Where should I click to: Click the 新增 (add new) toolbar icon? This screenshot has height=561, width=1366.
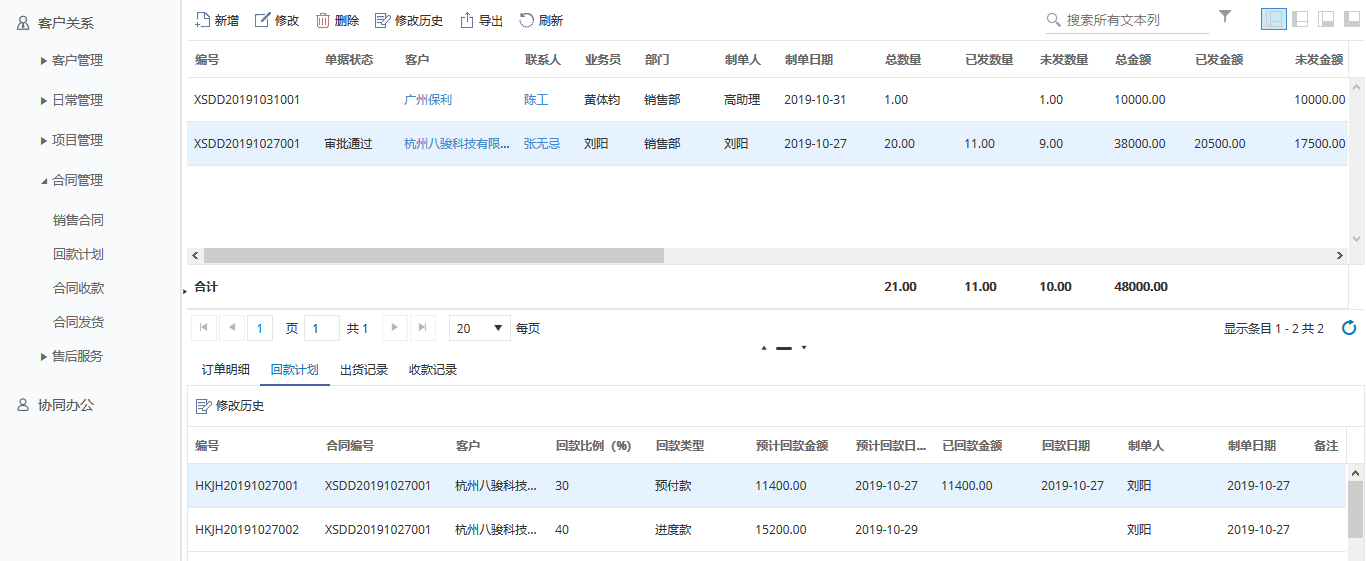202,20
